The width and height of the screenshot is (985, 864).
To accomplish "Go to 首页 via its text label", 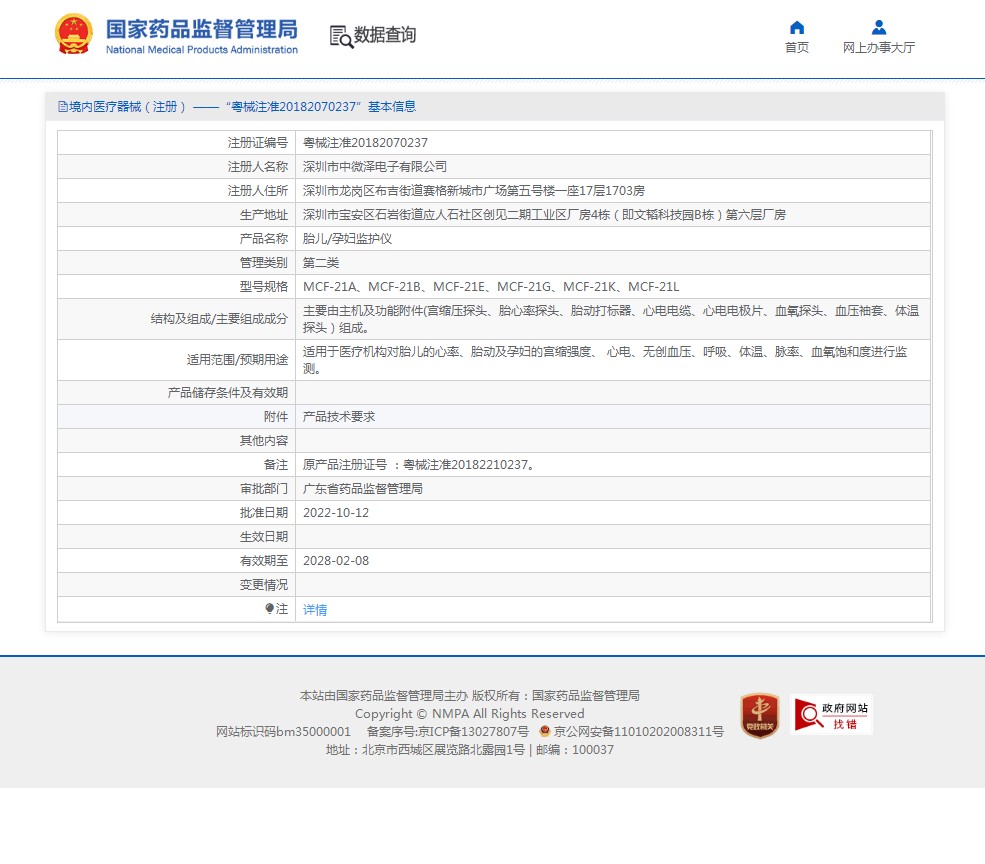I will click(x=796, y=48).
